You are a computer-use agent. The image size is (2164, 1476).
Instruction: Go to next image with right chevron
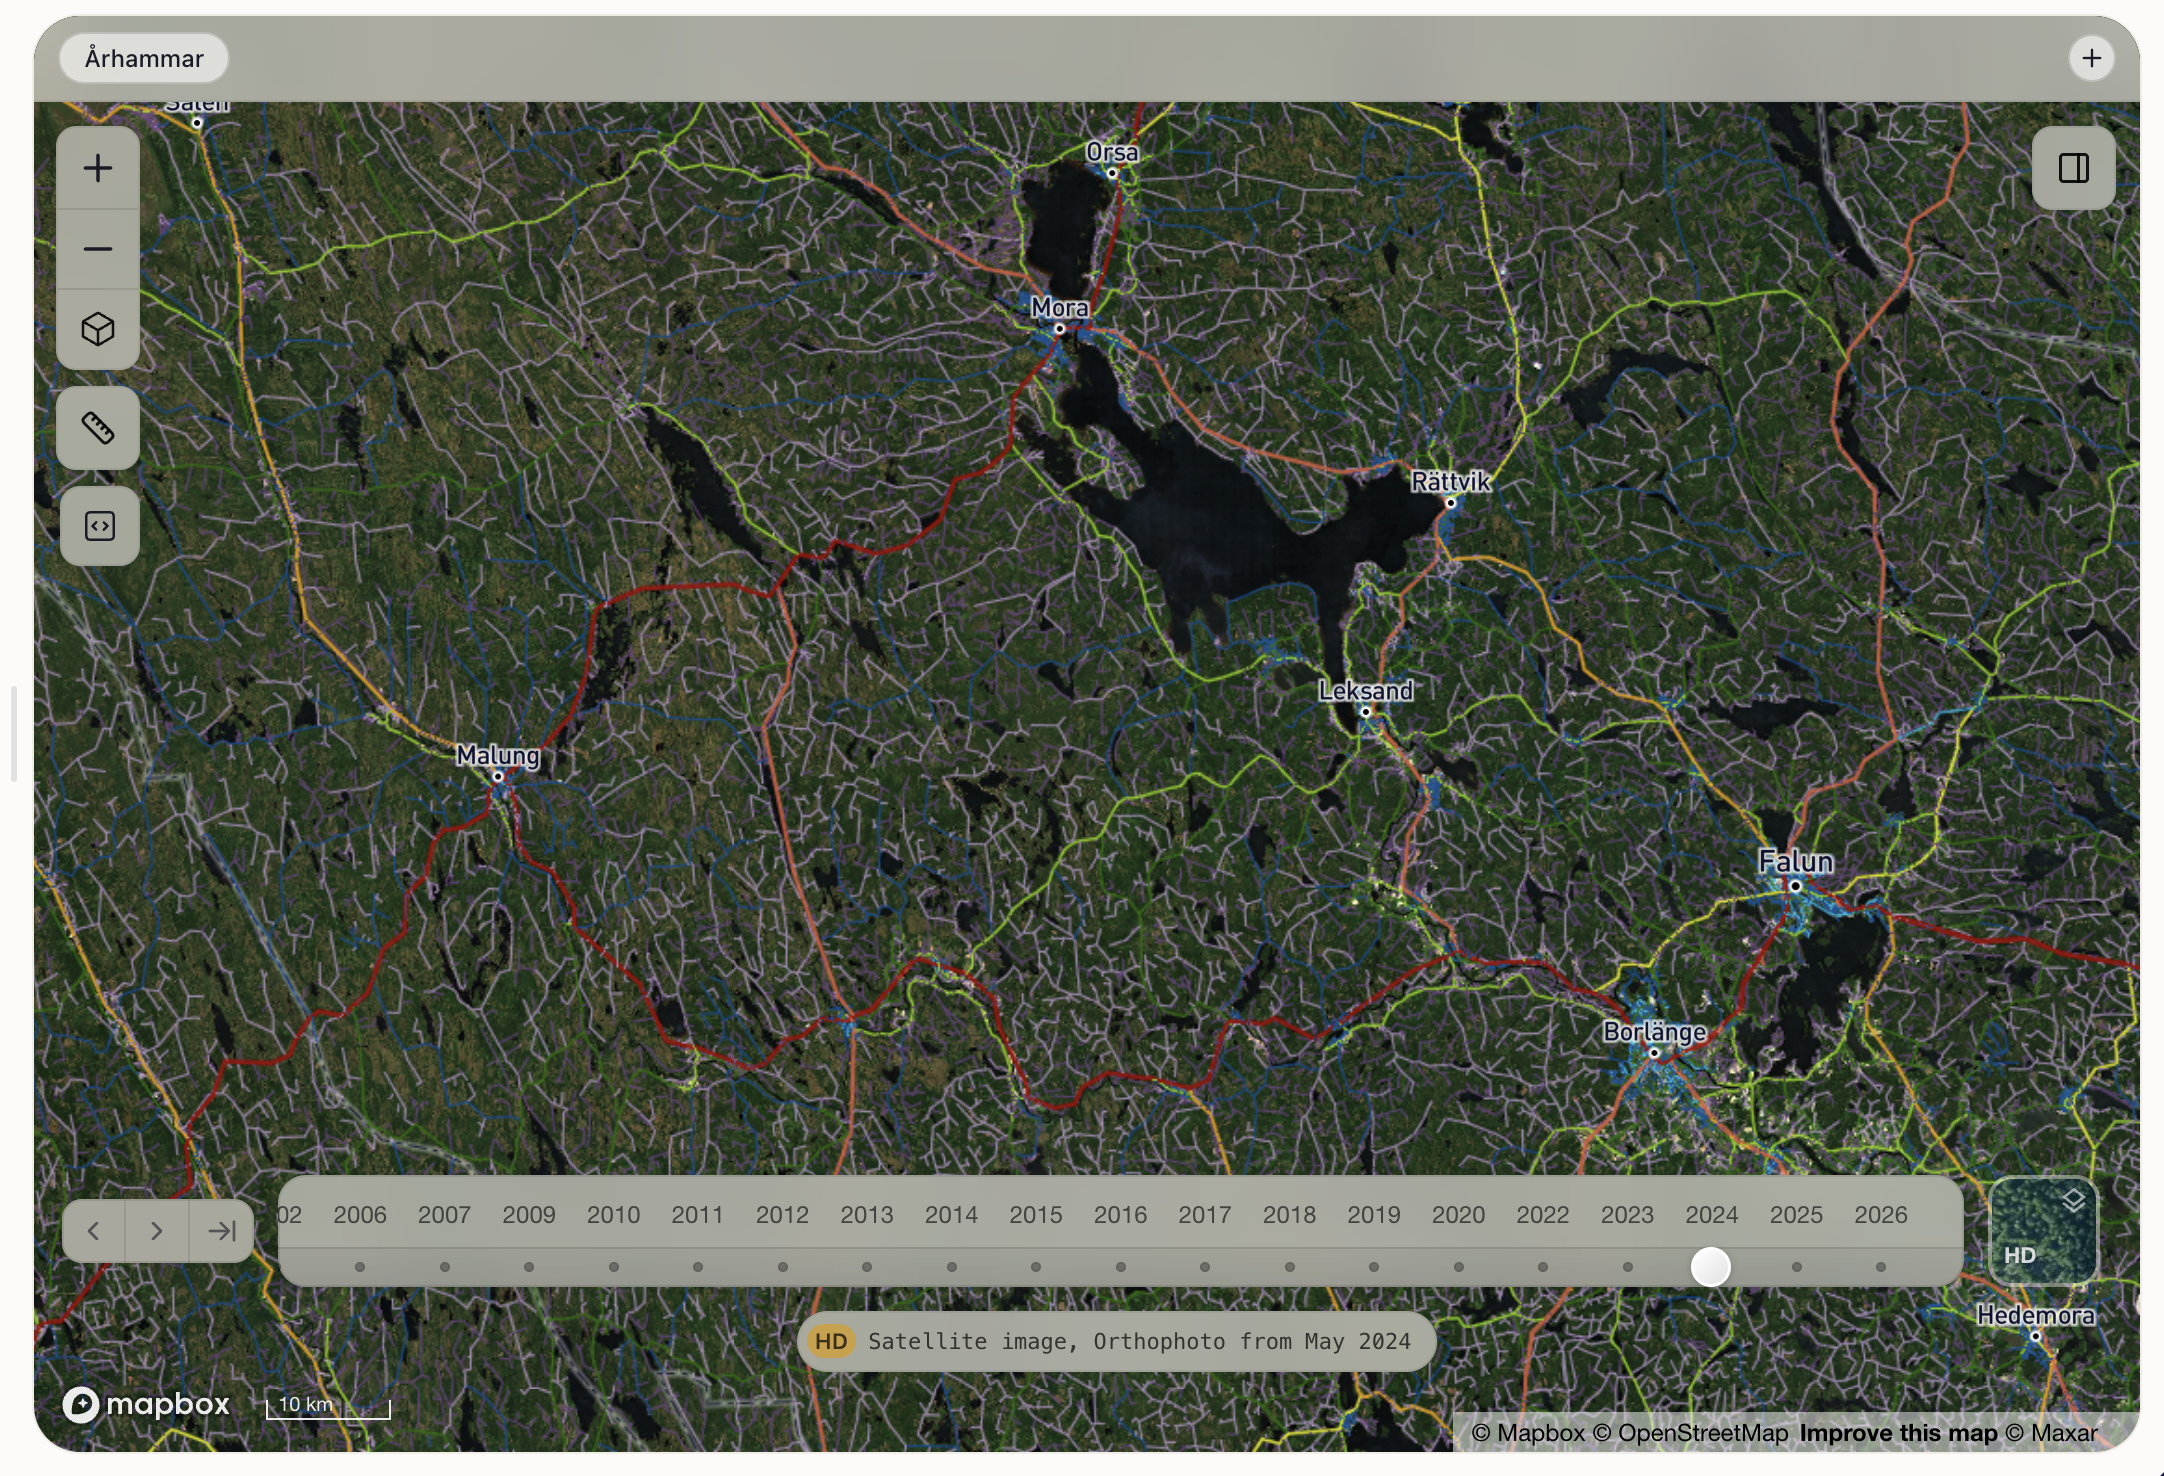click(x=157, y=1230)
